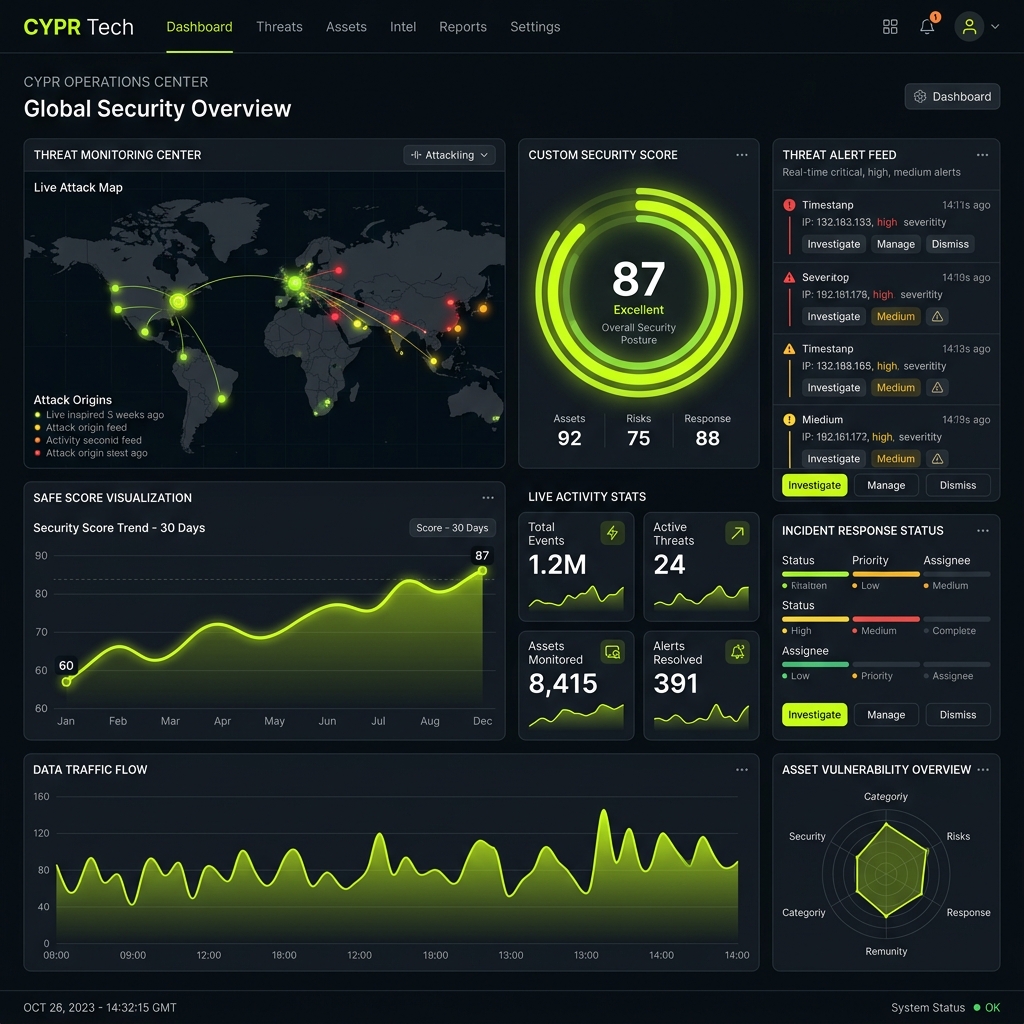The image size is (1024, 1024).
Task: Click the OCT 26, 2023 timestamp
Action: pyautogui.click(x=100, y=1007)
